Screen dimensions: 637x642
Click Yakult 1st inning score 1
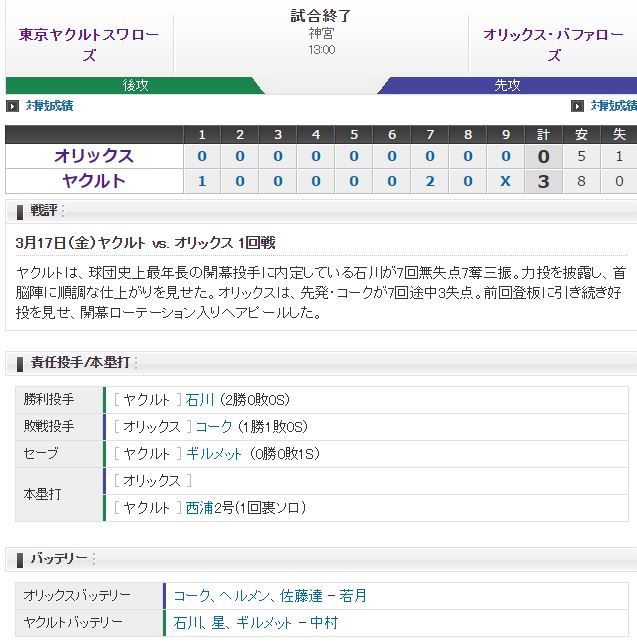pyautogui.click(x=202, y=181)
